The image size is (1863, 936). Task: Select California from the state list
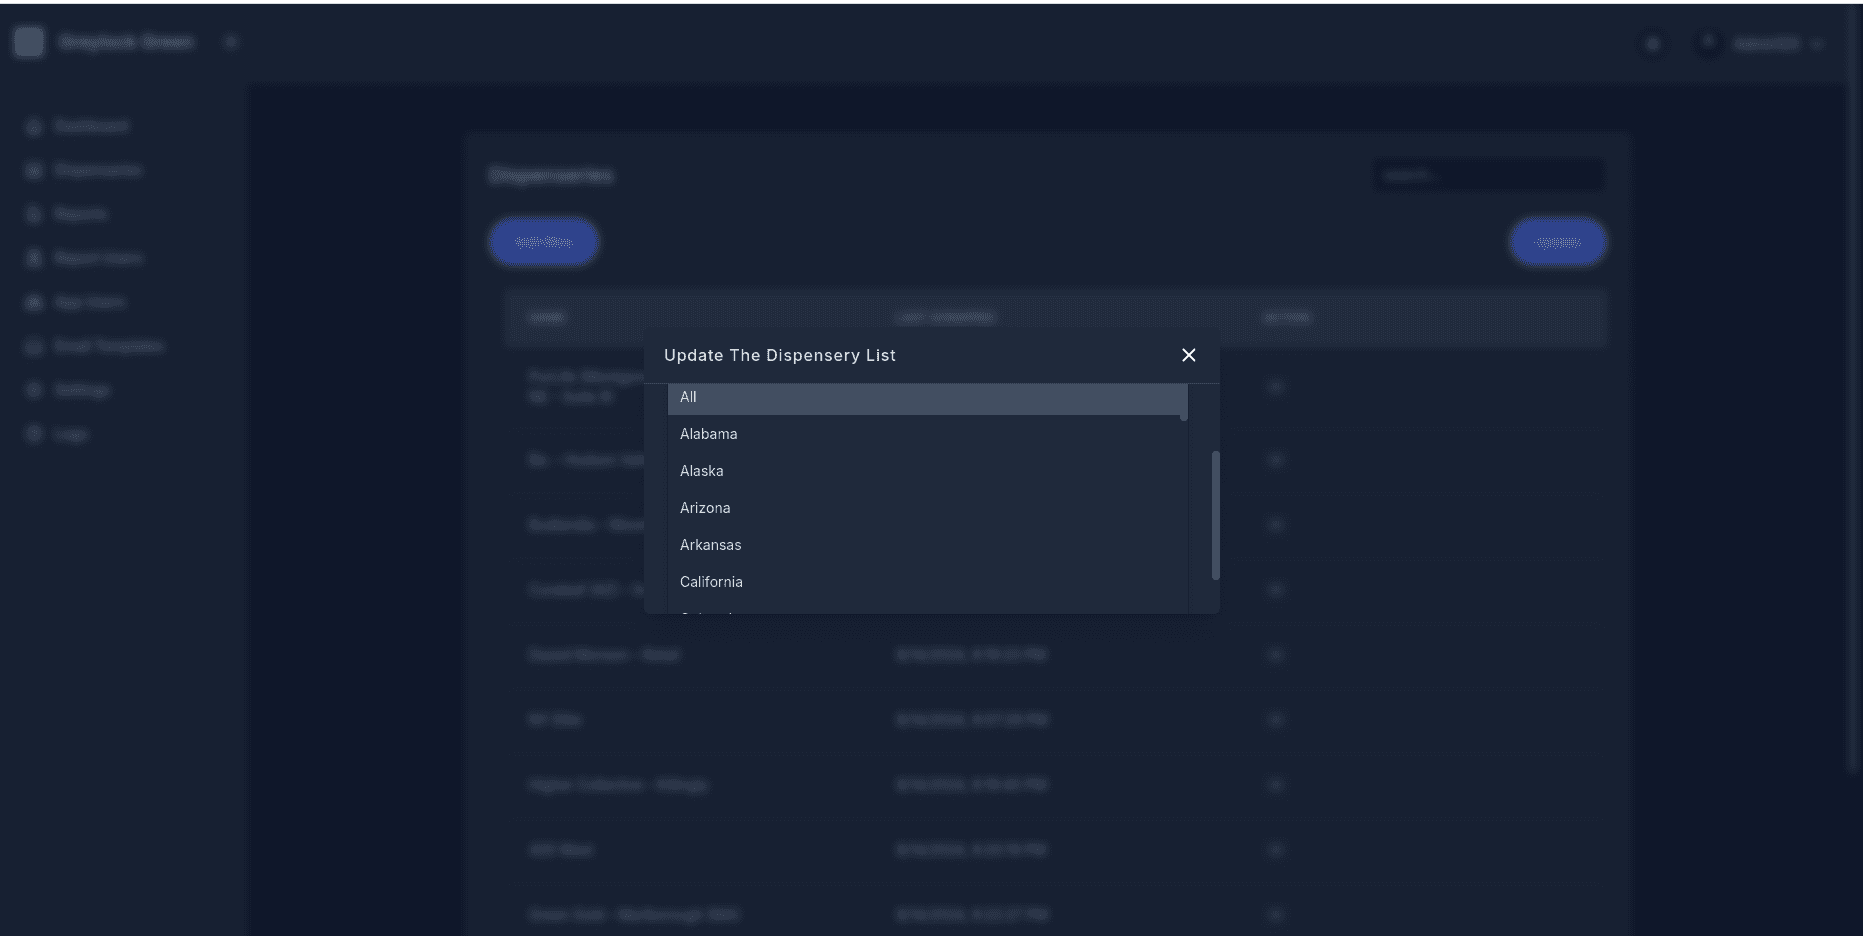pos(927,582)
